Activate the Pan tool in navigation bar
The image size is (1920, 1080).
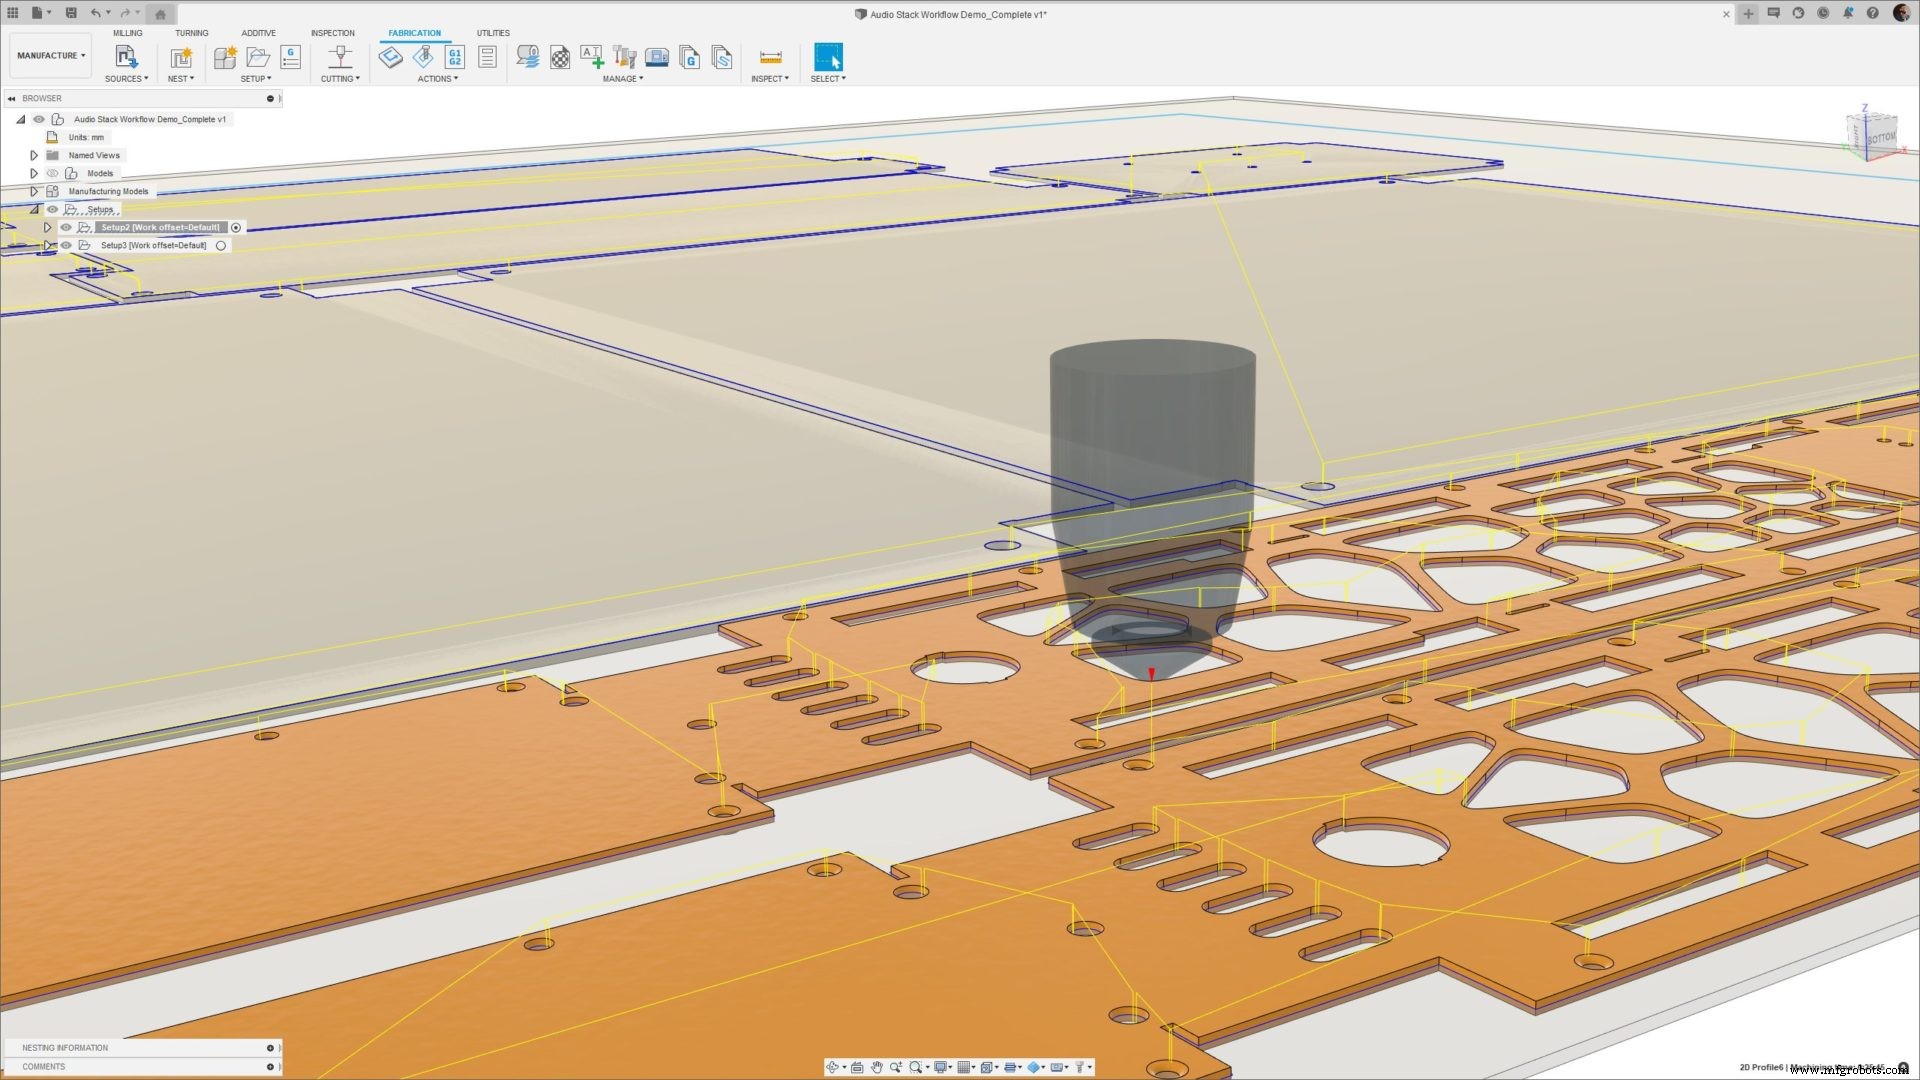tap(877, 1067)
